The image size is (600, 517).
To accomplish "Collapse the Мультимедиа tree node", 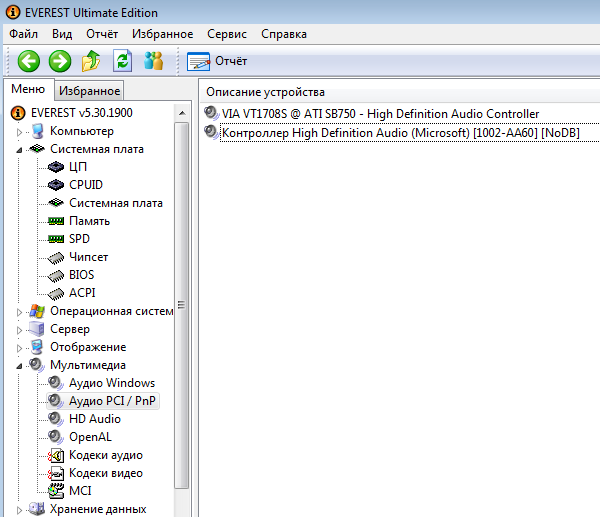I will pos(19,366).
